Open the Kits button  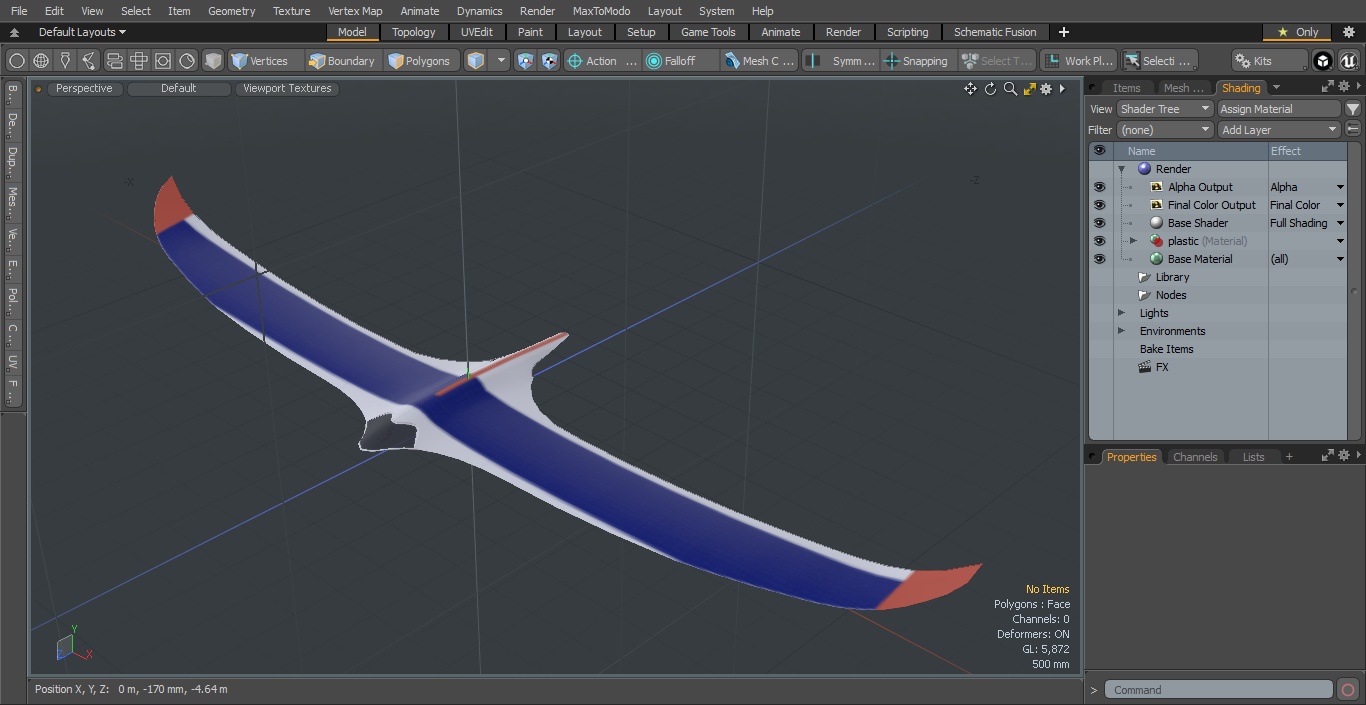(x=1269, y=61)
